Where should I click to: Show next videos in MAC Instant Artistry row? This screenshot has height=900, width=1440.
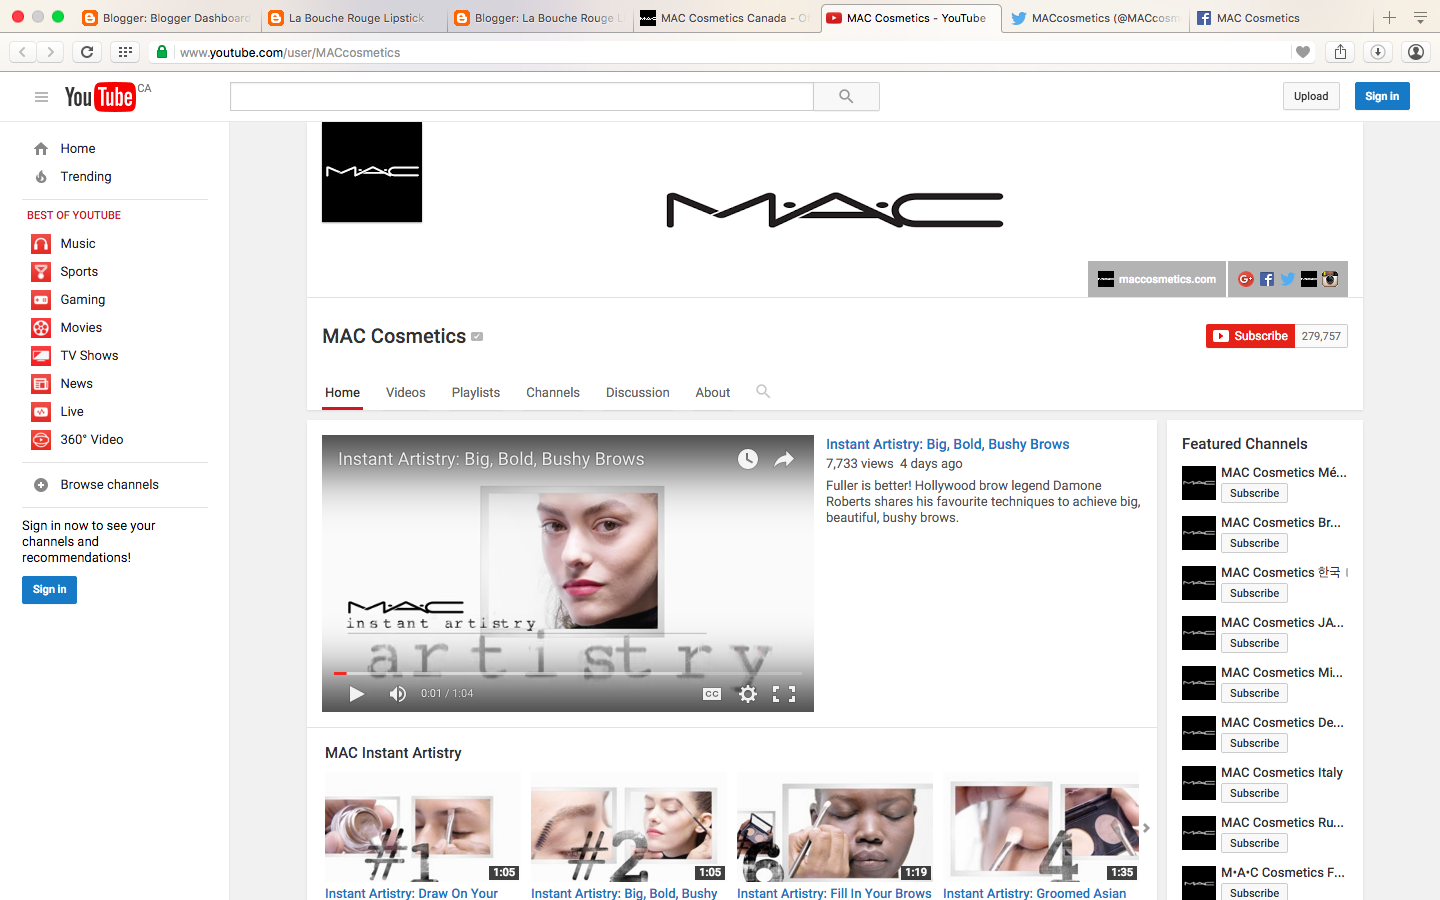point(1146,828)
